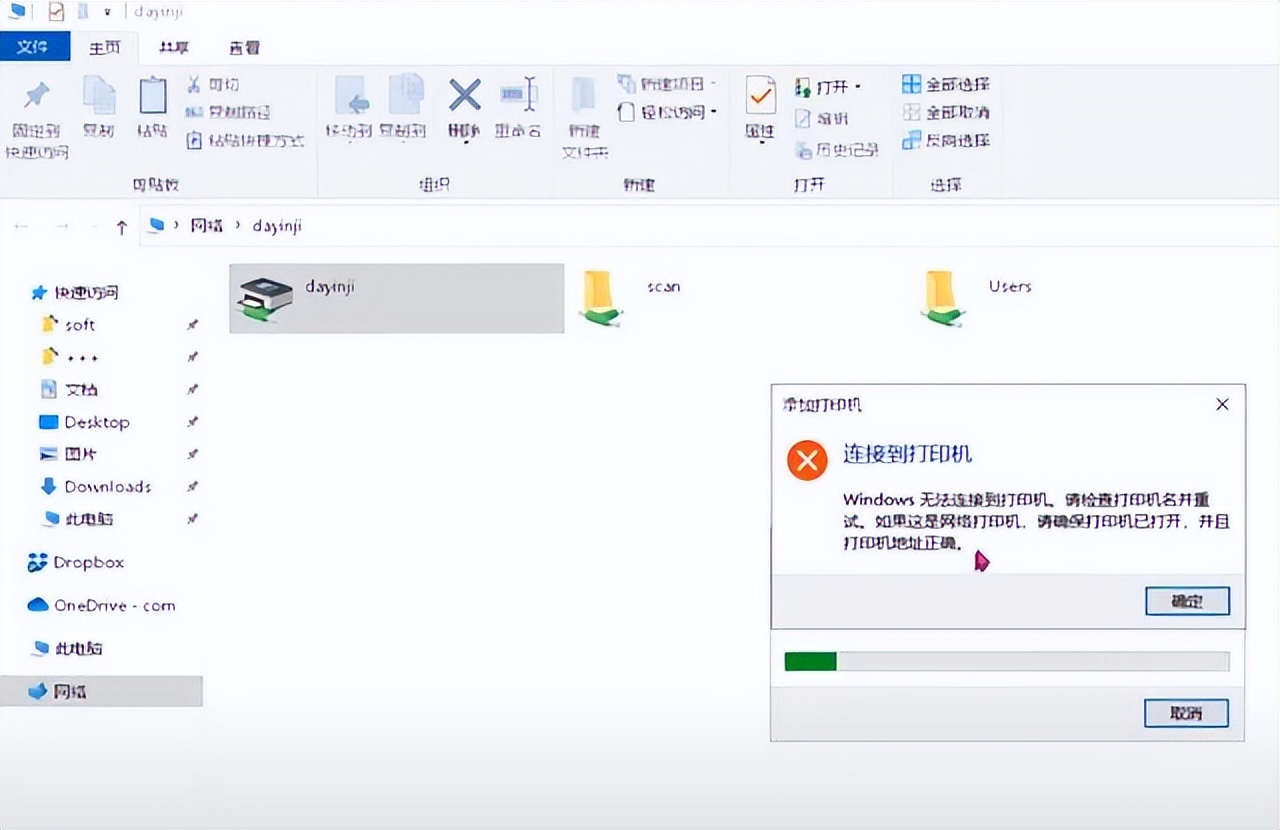Open 历史记录 (history) in ribbon
Screen dimensions: 1280x830
[837, 150]
